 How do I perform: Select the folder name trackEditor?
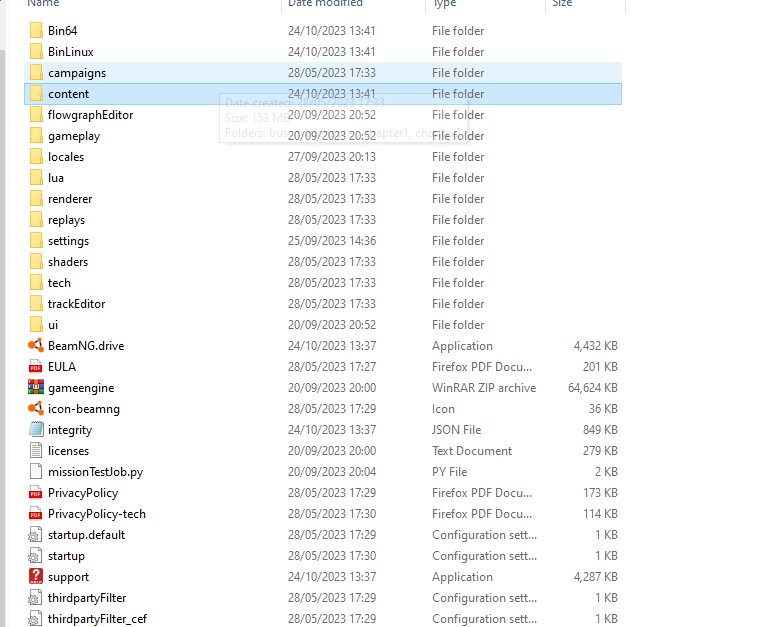pyautogui.click(x=76, y=304)
